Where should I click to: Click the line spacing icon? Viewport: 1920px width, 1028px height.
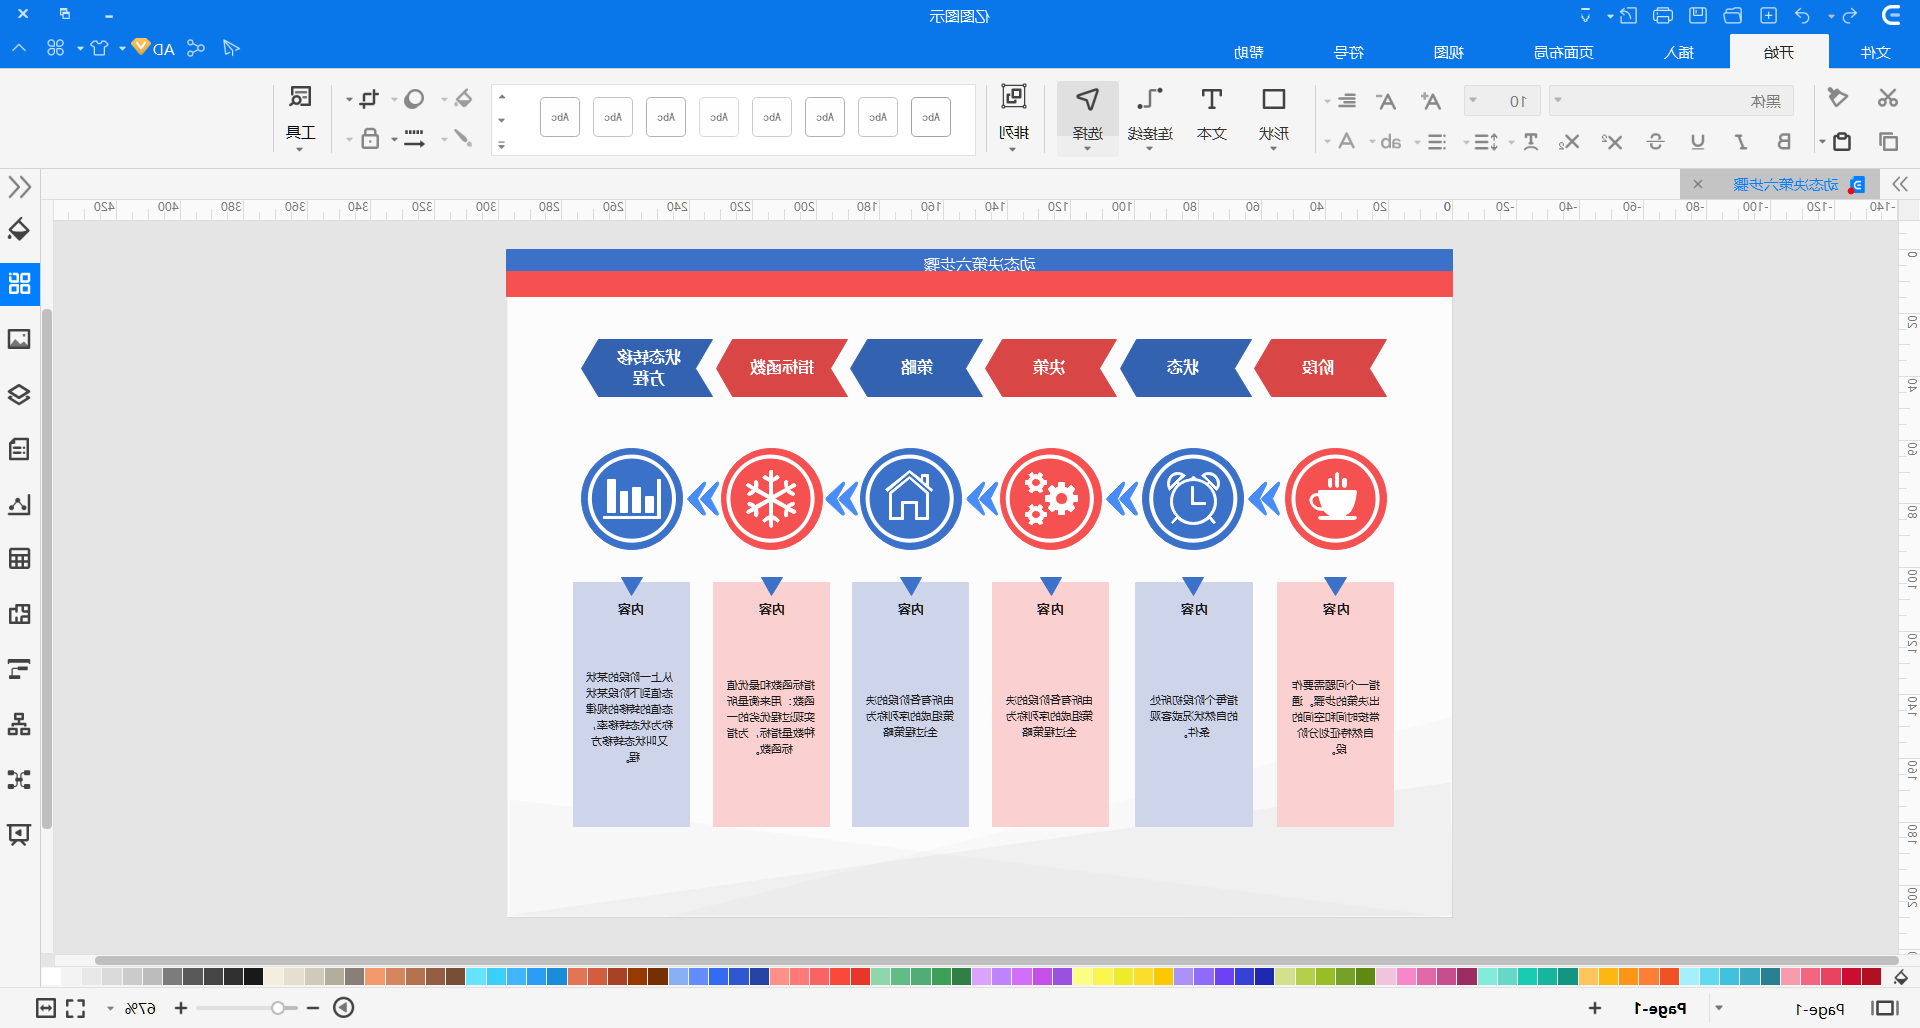tap(1486, 142)
